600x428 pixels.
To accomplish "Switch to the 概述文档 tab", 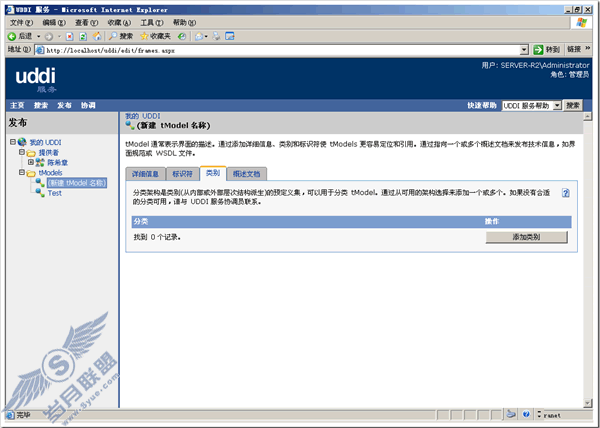I will (x=247, y=174).
